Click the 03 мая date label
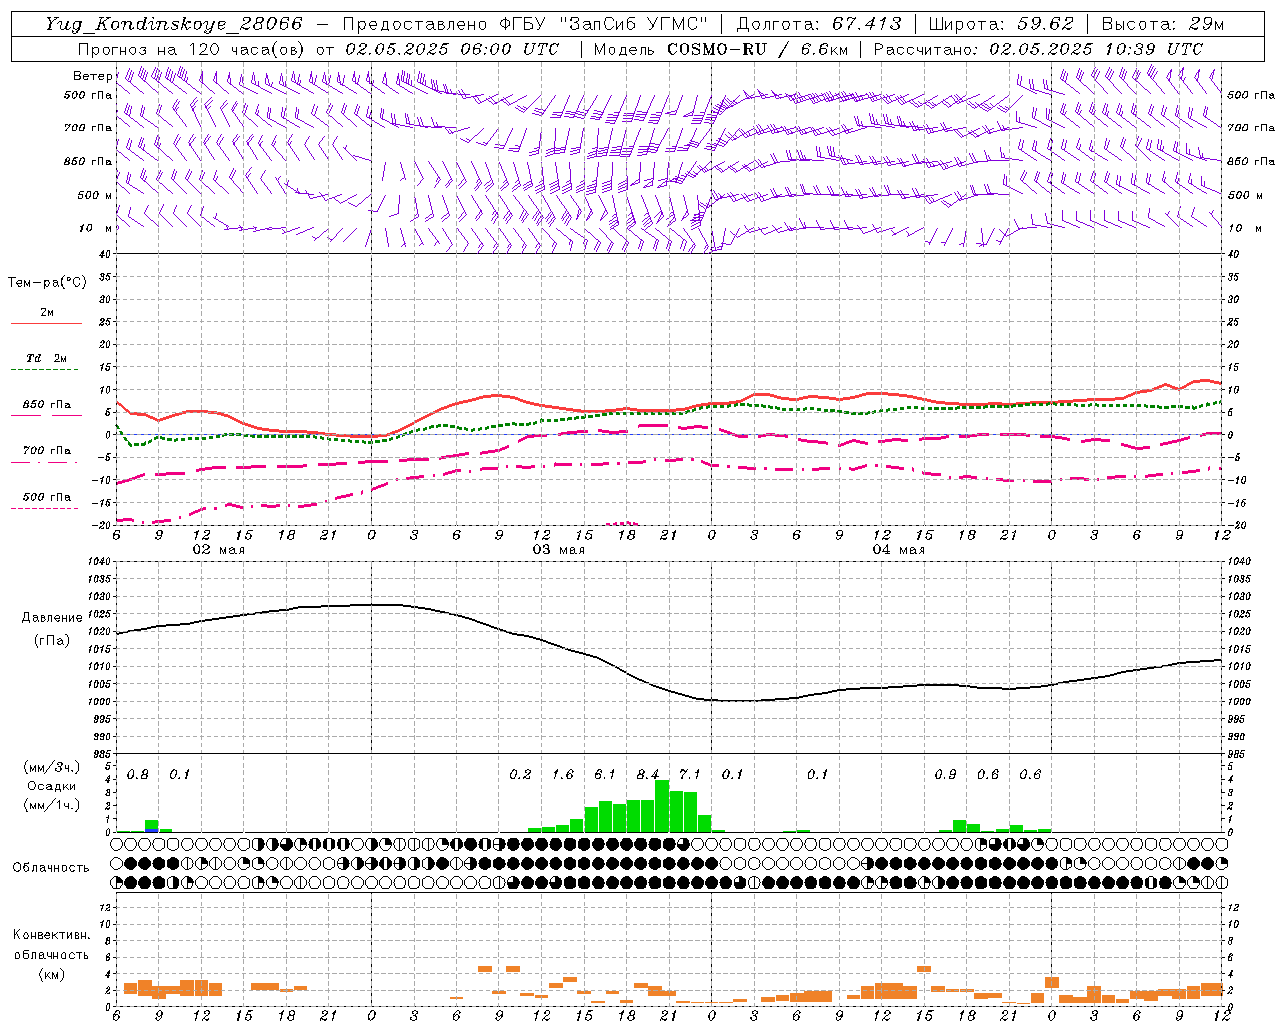This screenshot has height=1024, width=1280. pyautogui.click(x=558, y=550)
